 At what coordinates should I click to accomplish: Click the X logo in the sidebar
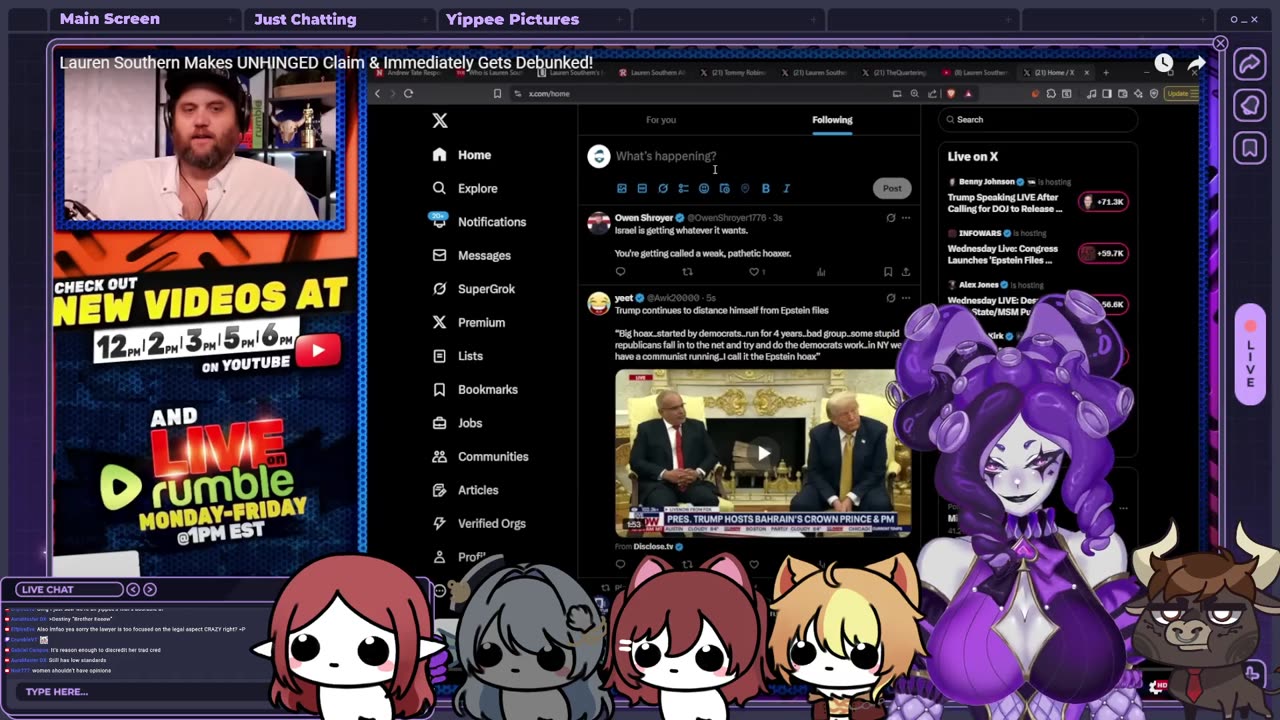(x=440, y=121)
